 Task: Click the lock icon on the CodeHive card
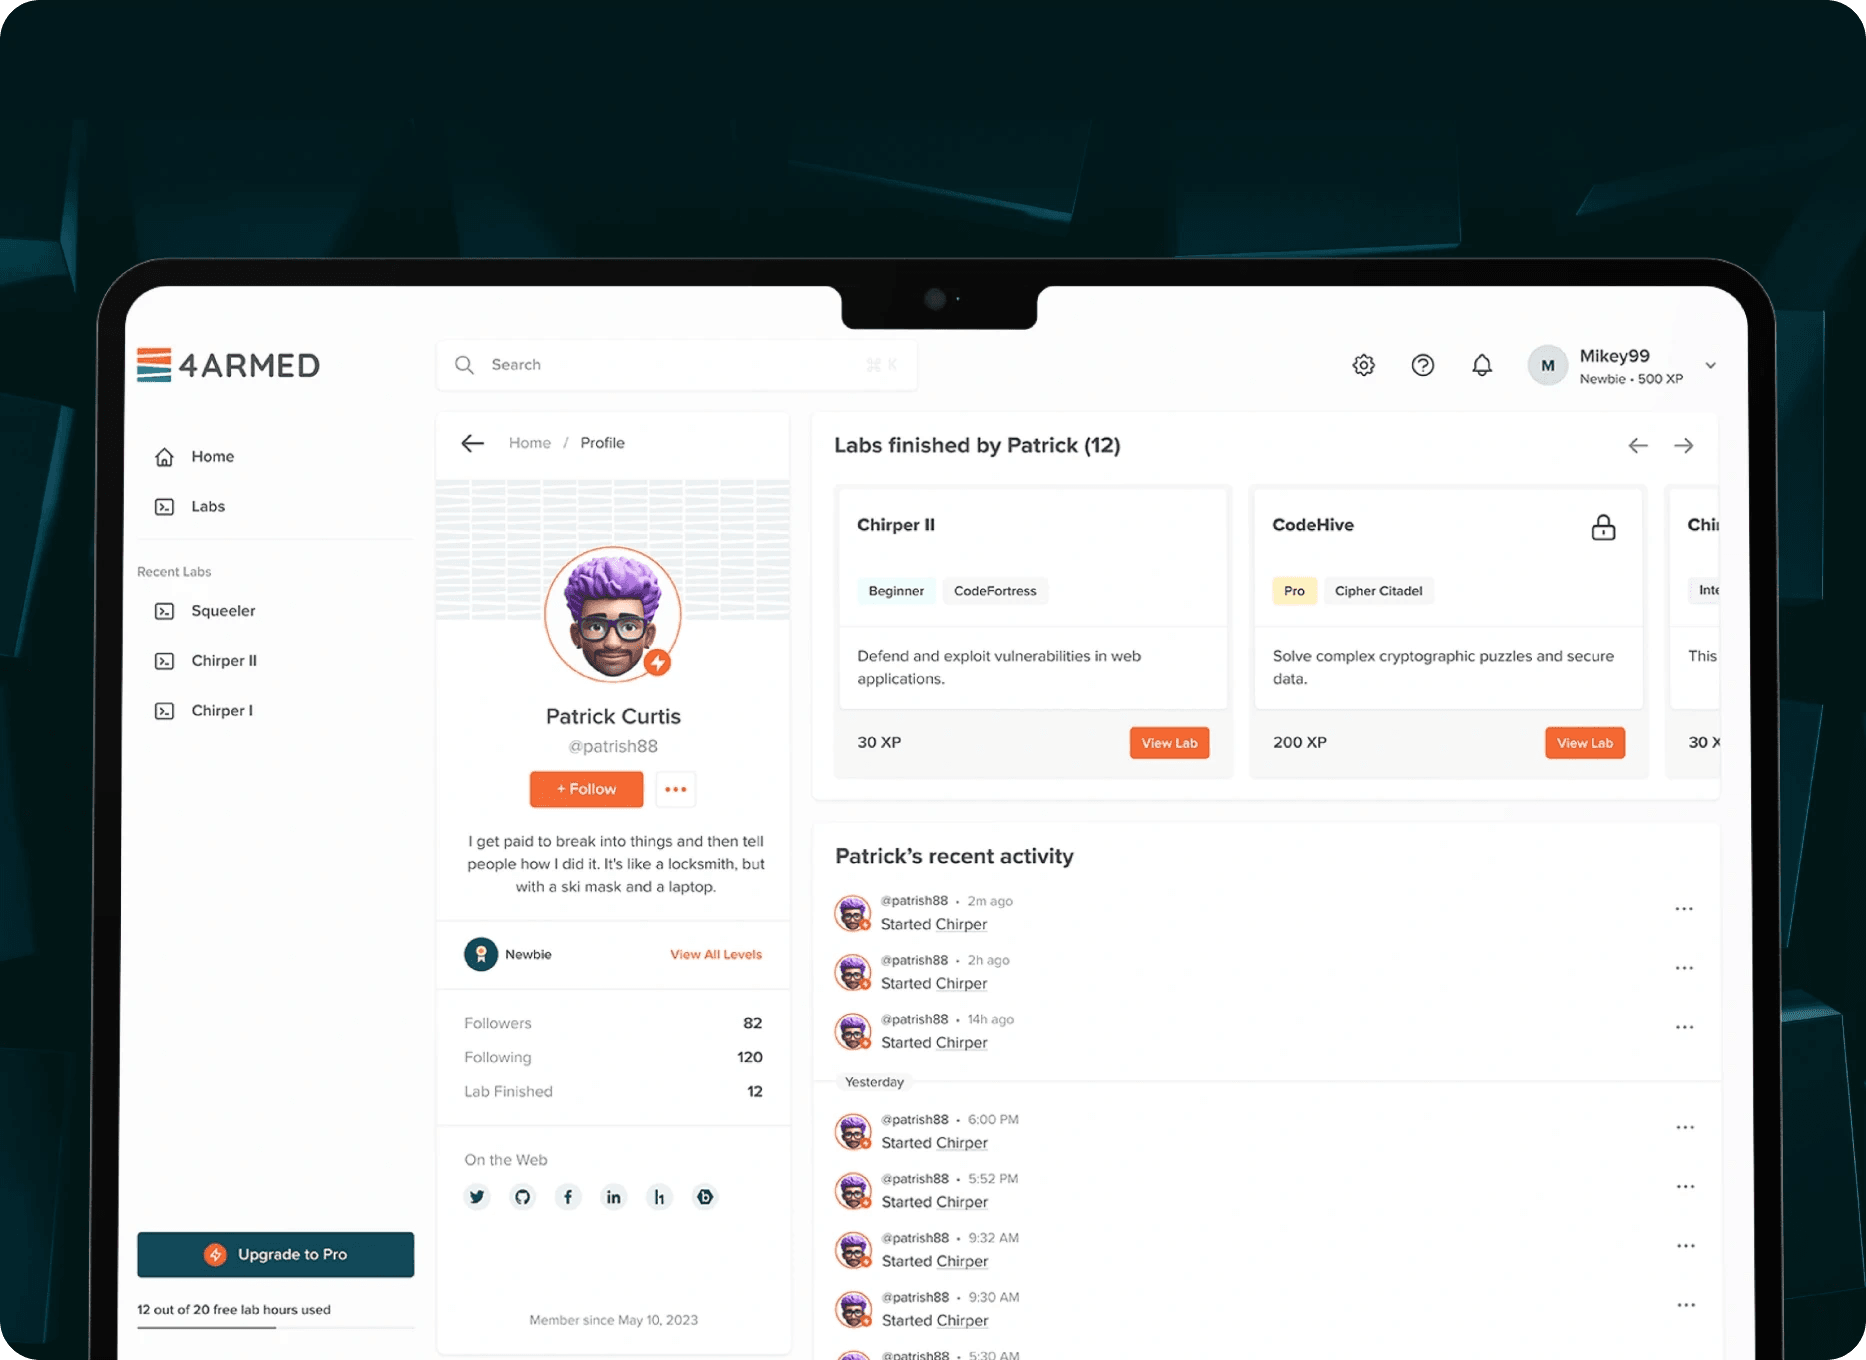pos(1603,527)
